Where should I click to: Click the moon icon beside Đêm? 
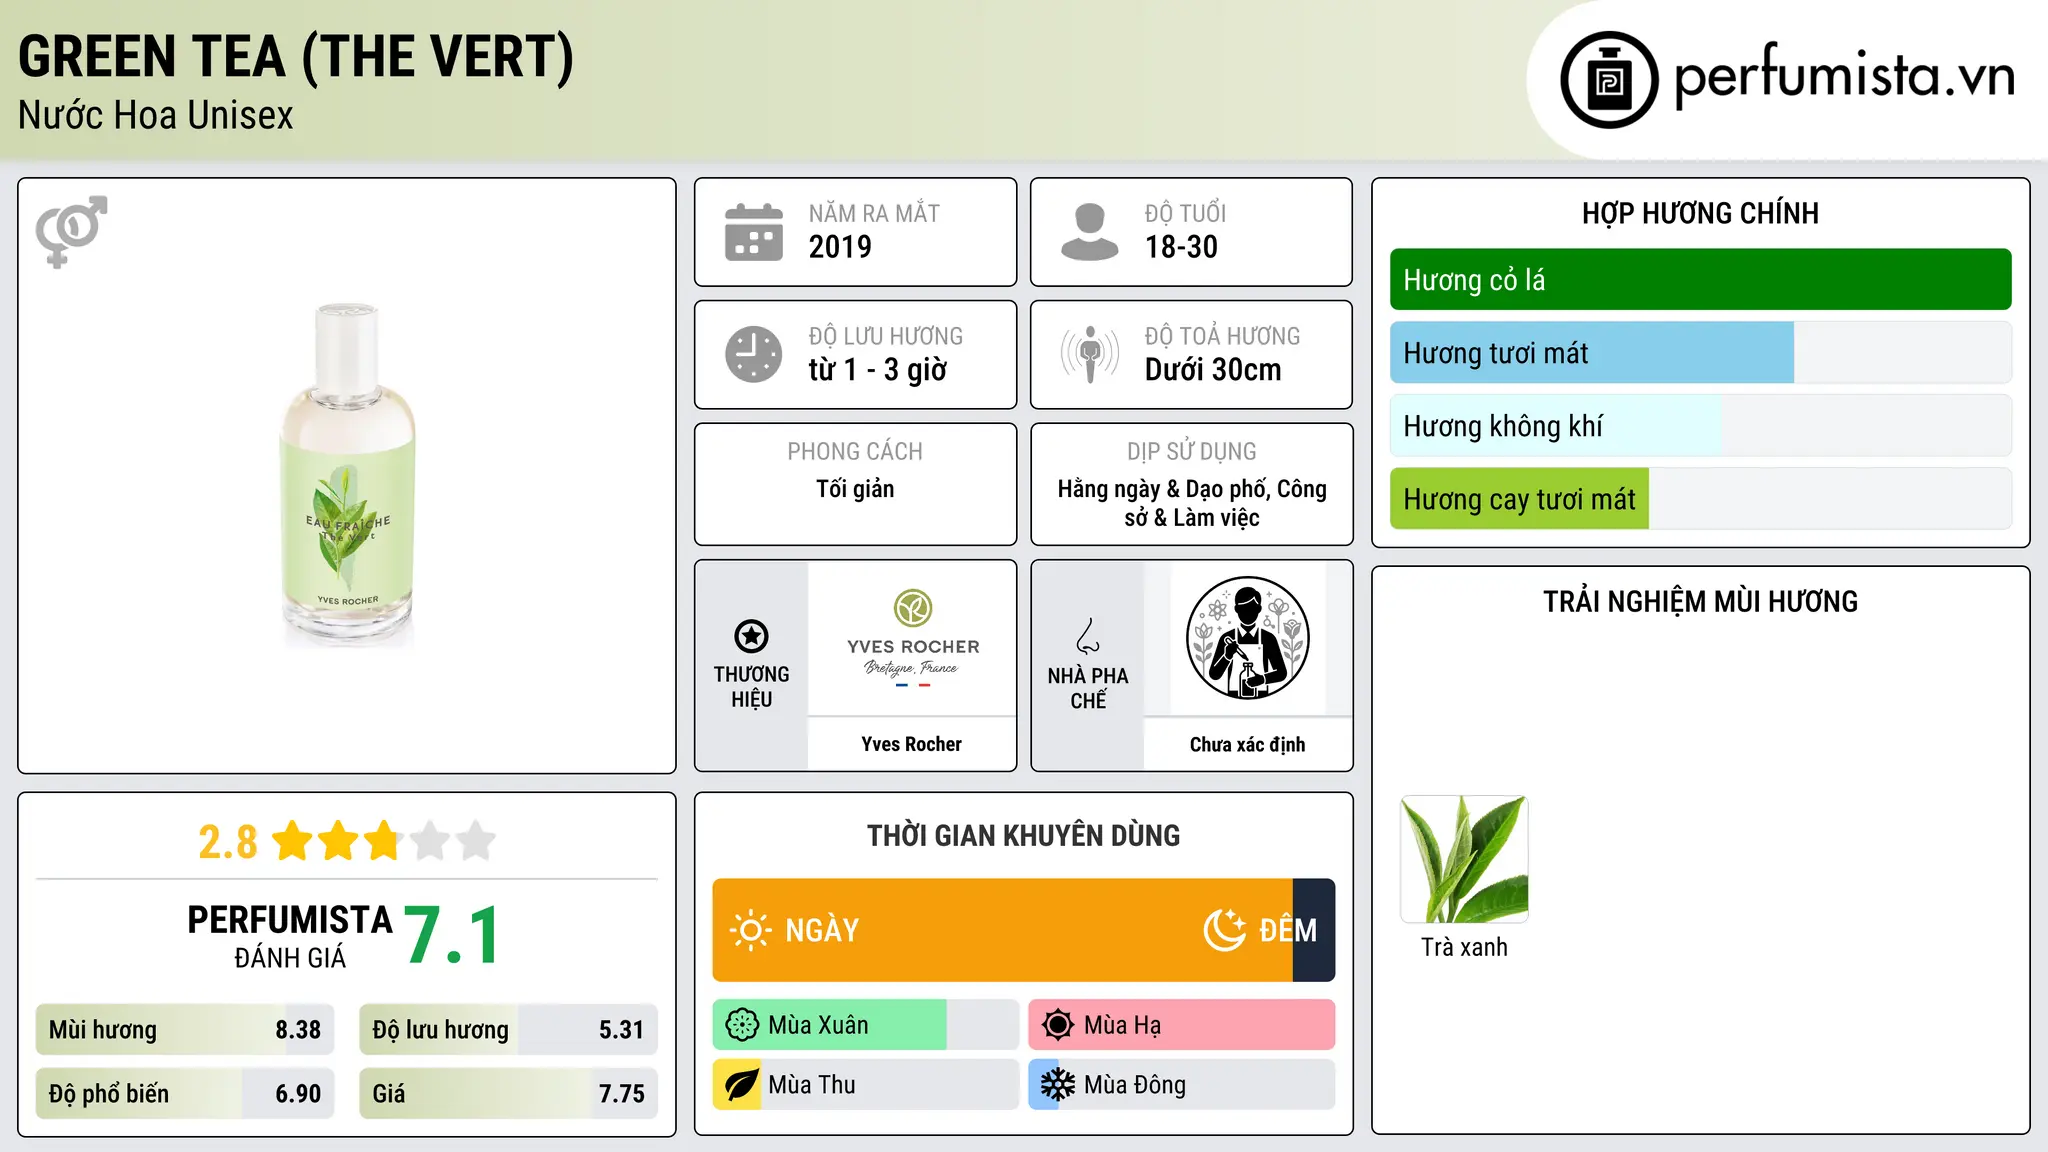[x=1224, y=930]
